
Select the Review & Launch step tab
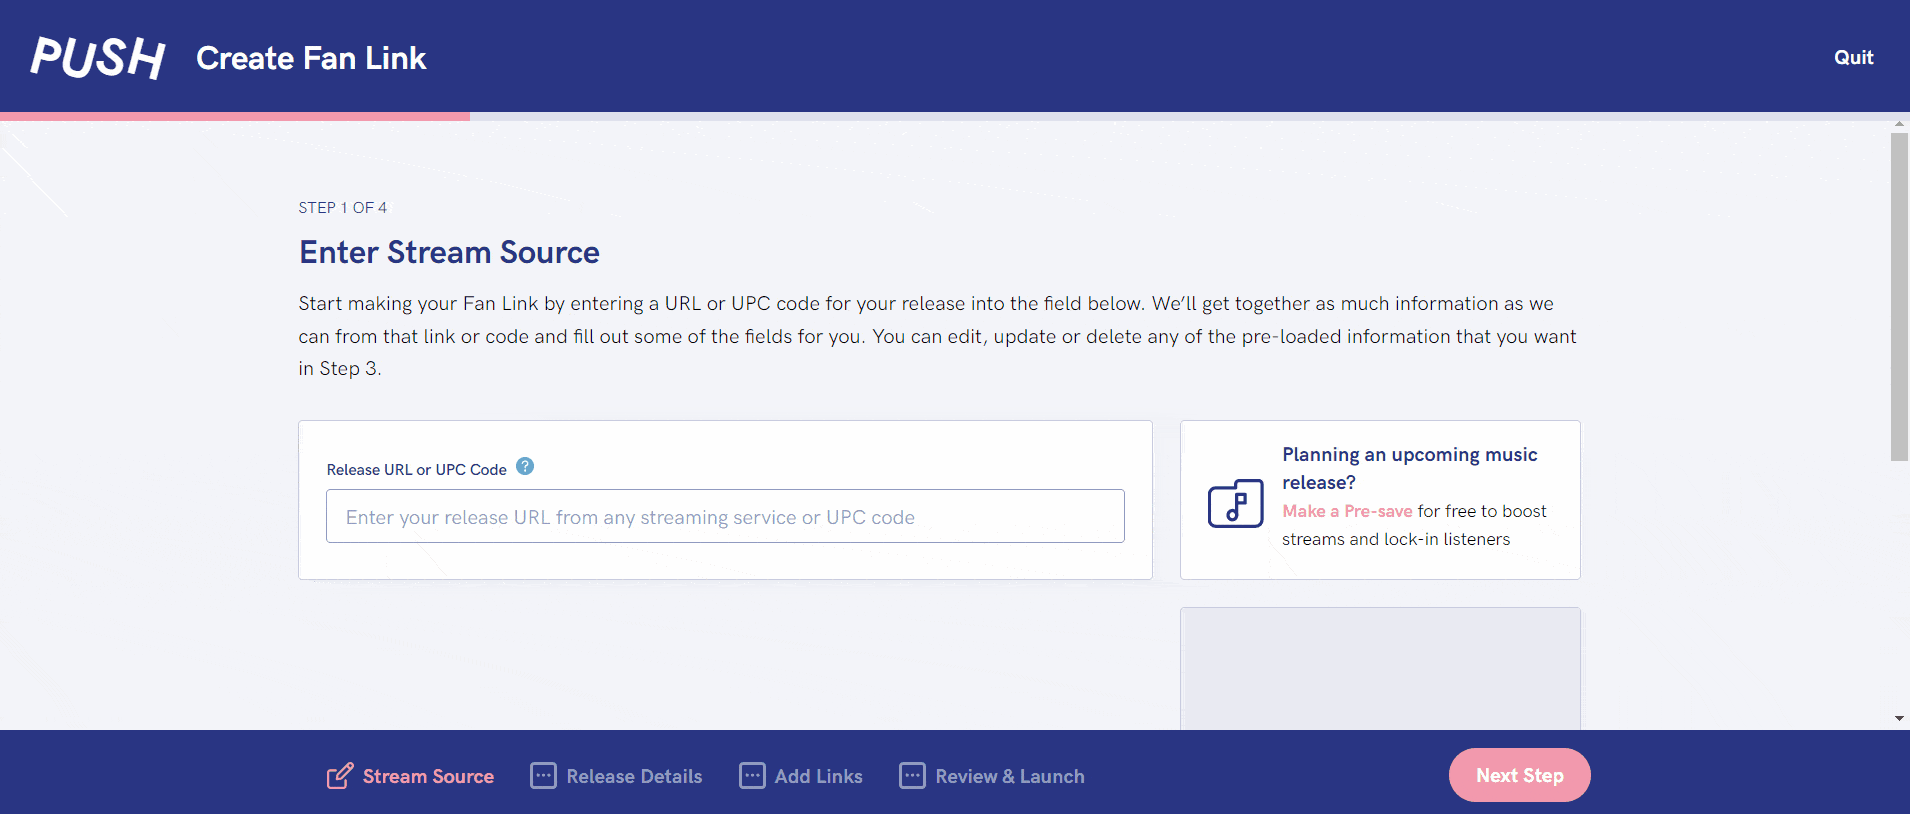pyautogui.click(x=992, y=776)
